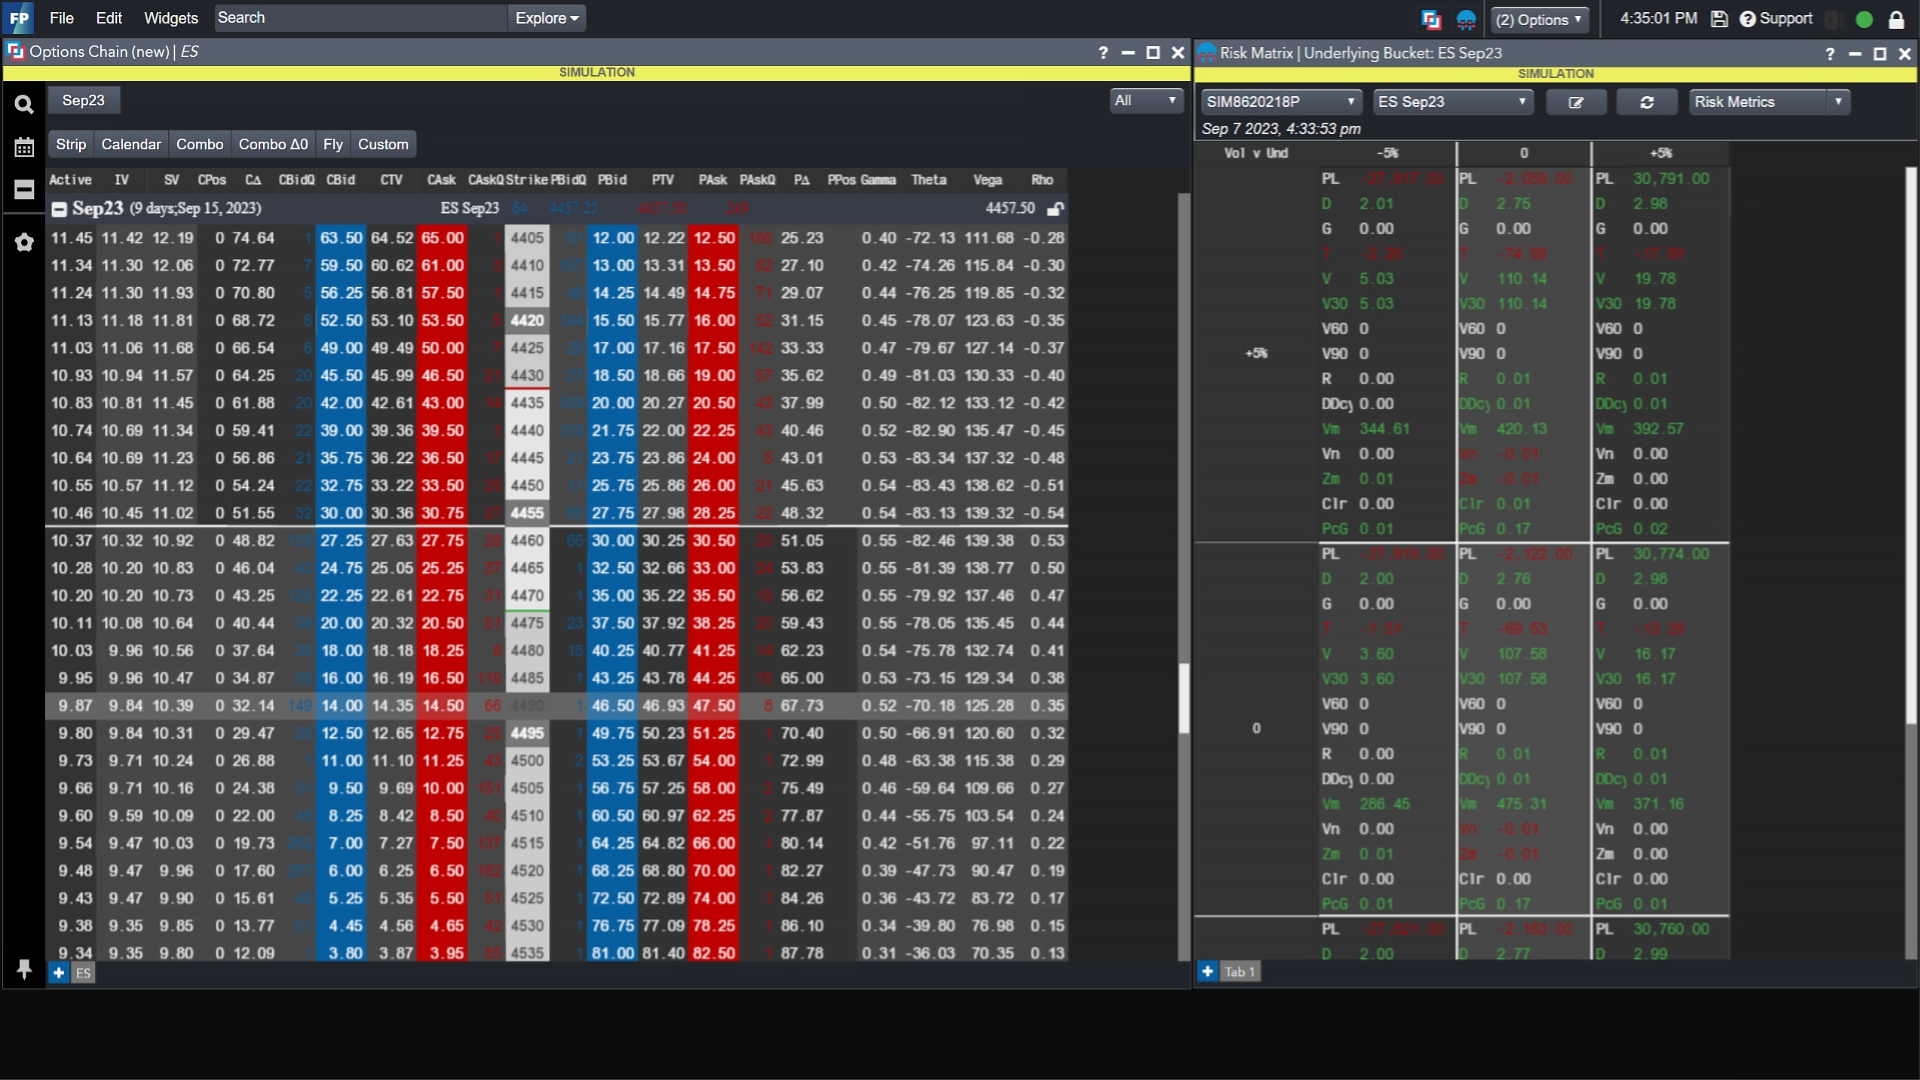Refresh the Risk Matrix data

point(1646,102)
